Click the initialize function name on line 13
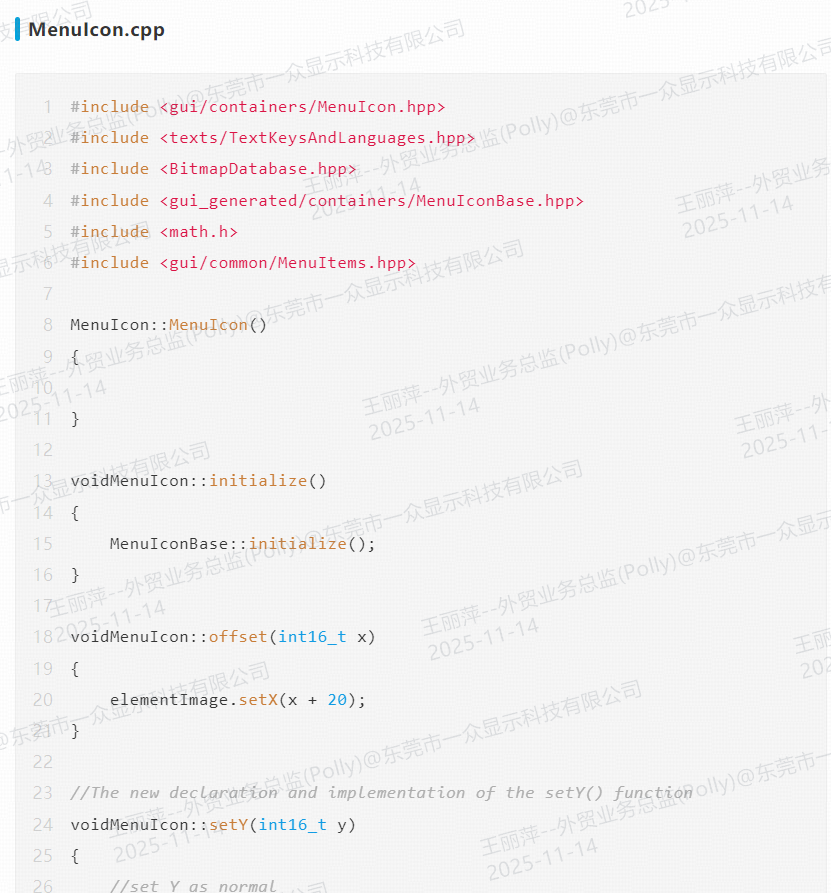 [x=258, y=481]
